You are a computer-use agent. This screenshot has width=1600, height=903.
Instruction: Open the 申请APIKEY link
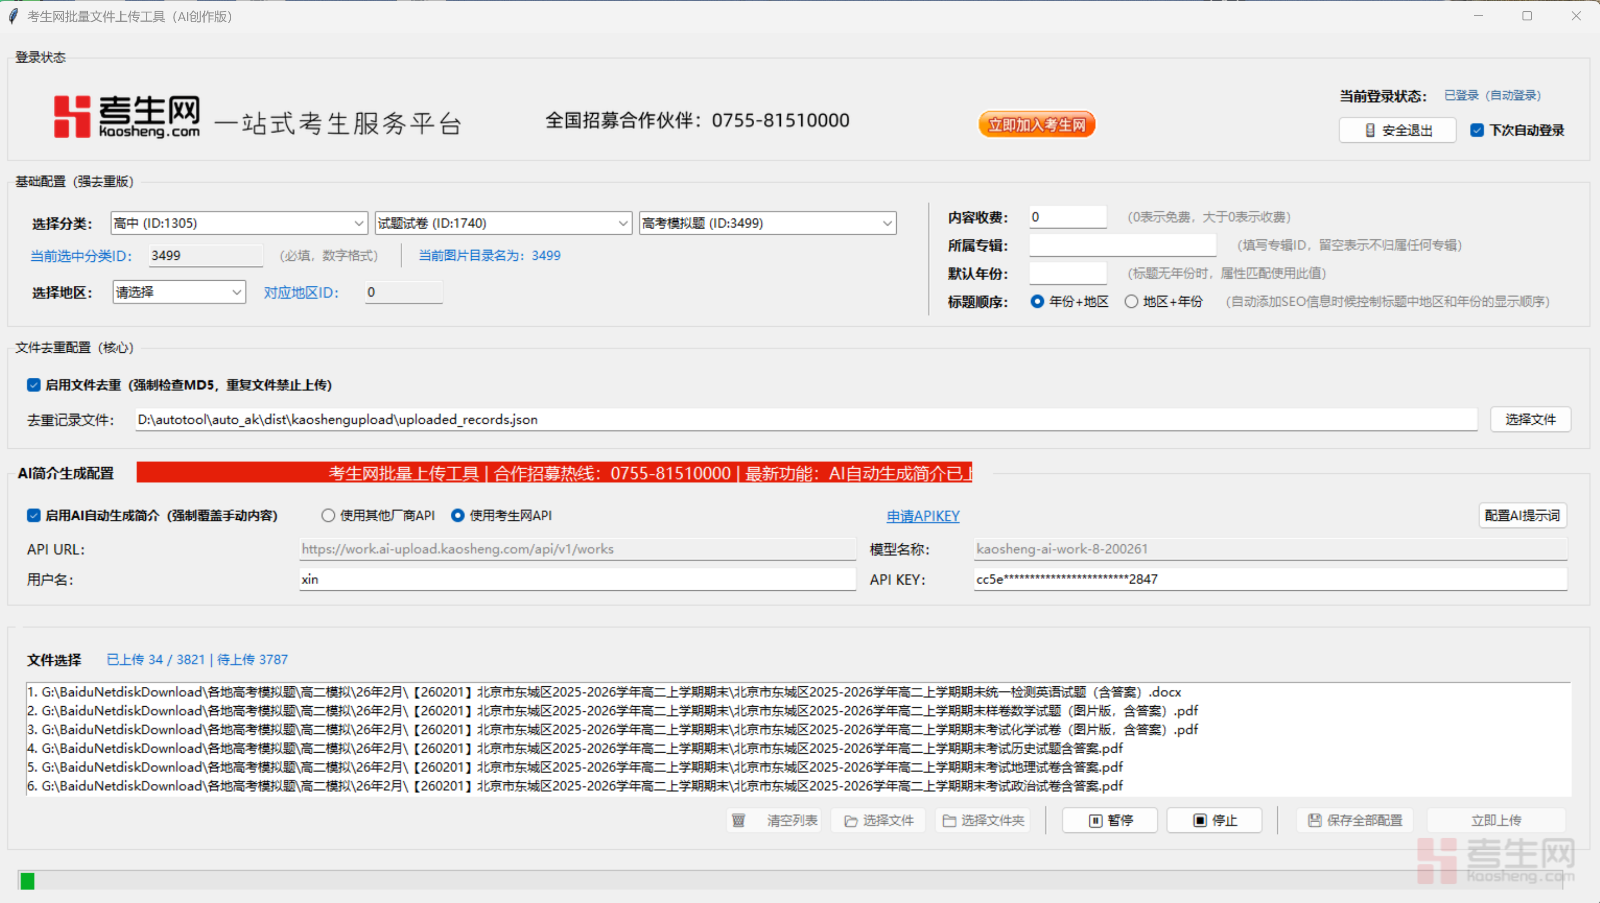point(922,516)
